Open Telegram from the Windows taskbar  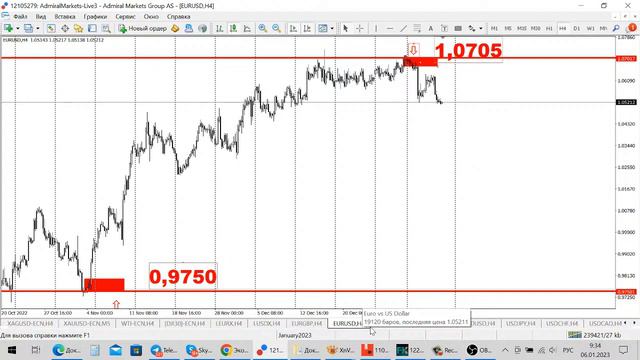tap(164, 350)
